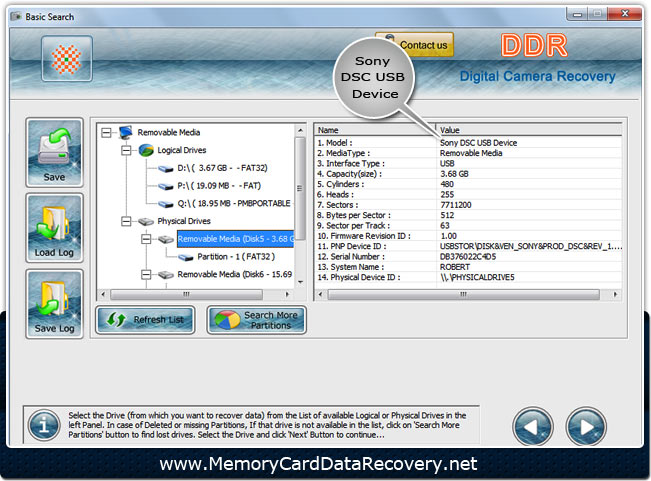This screenshot has height=481, width=651.
Task: Click the Sectors value 7711200
Action: (455, 205)
